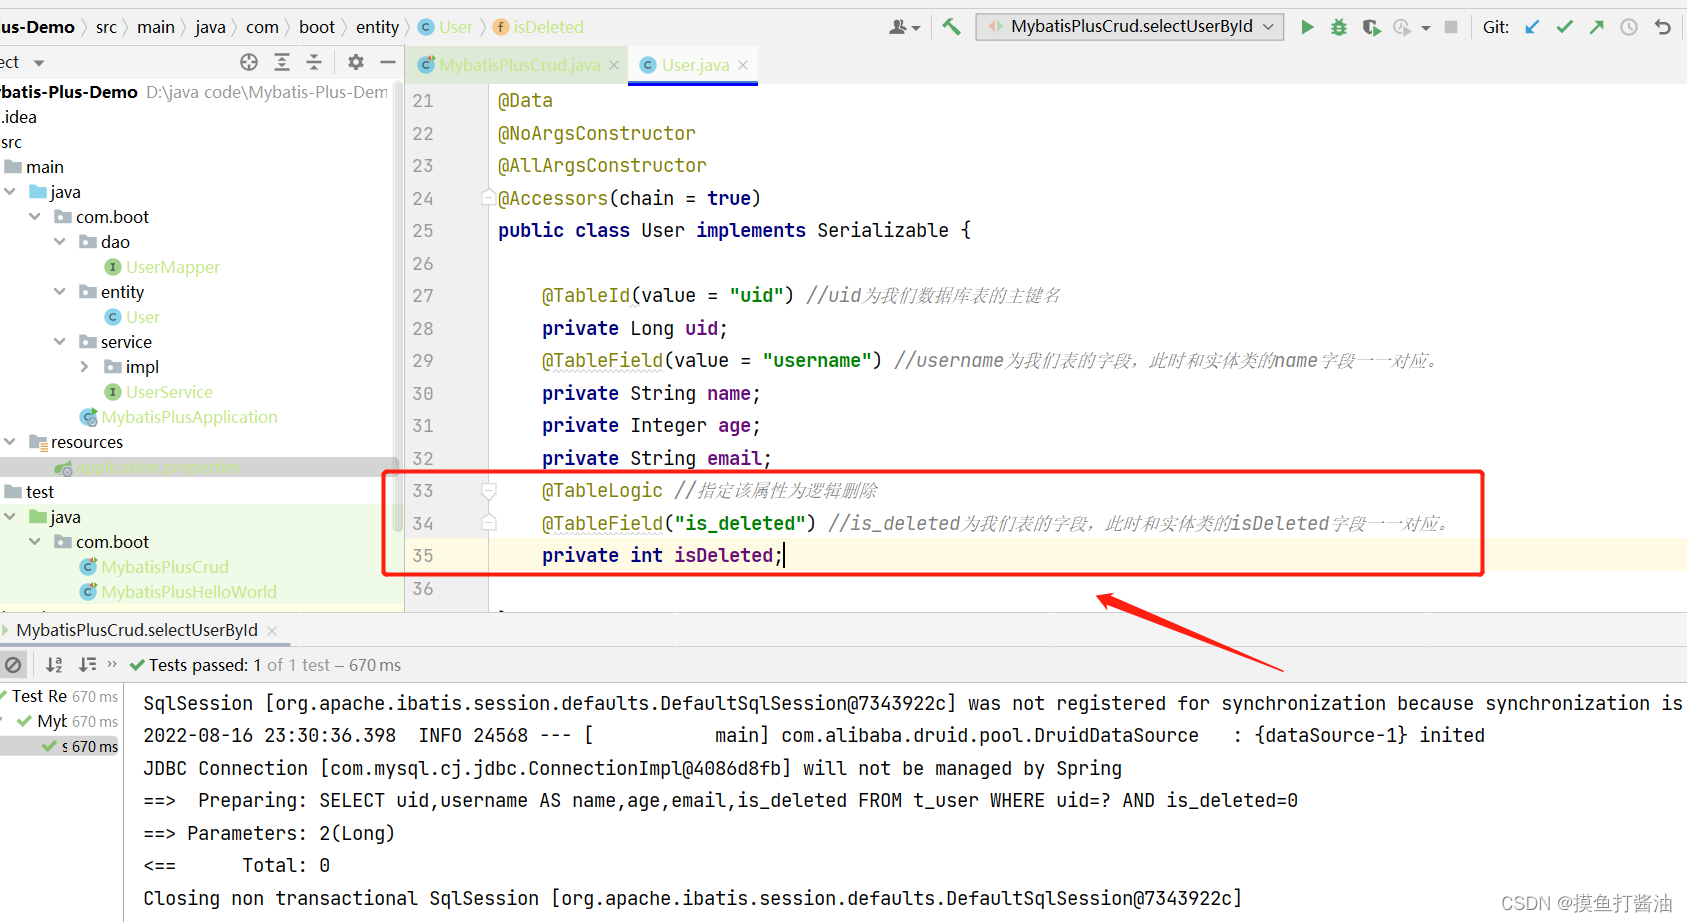Stop the running process with the square icon
This screenshot has width=1687, height=922.
pyautogui.click(x=1451, y=27)
